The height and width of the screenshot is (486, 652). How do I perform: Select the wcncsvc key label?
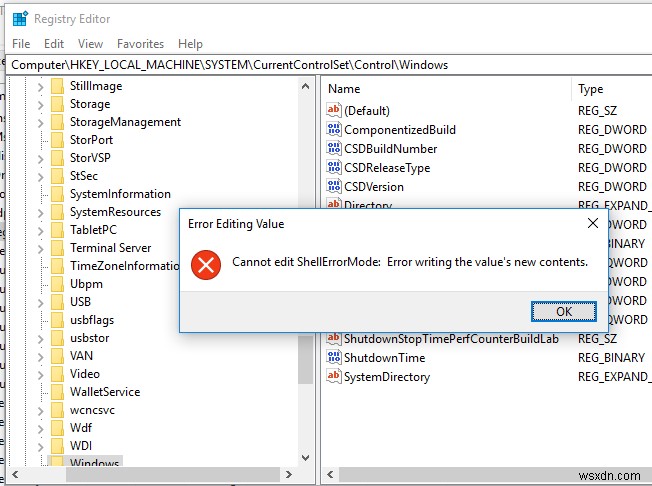point(92,410)
